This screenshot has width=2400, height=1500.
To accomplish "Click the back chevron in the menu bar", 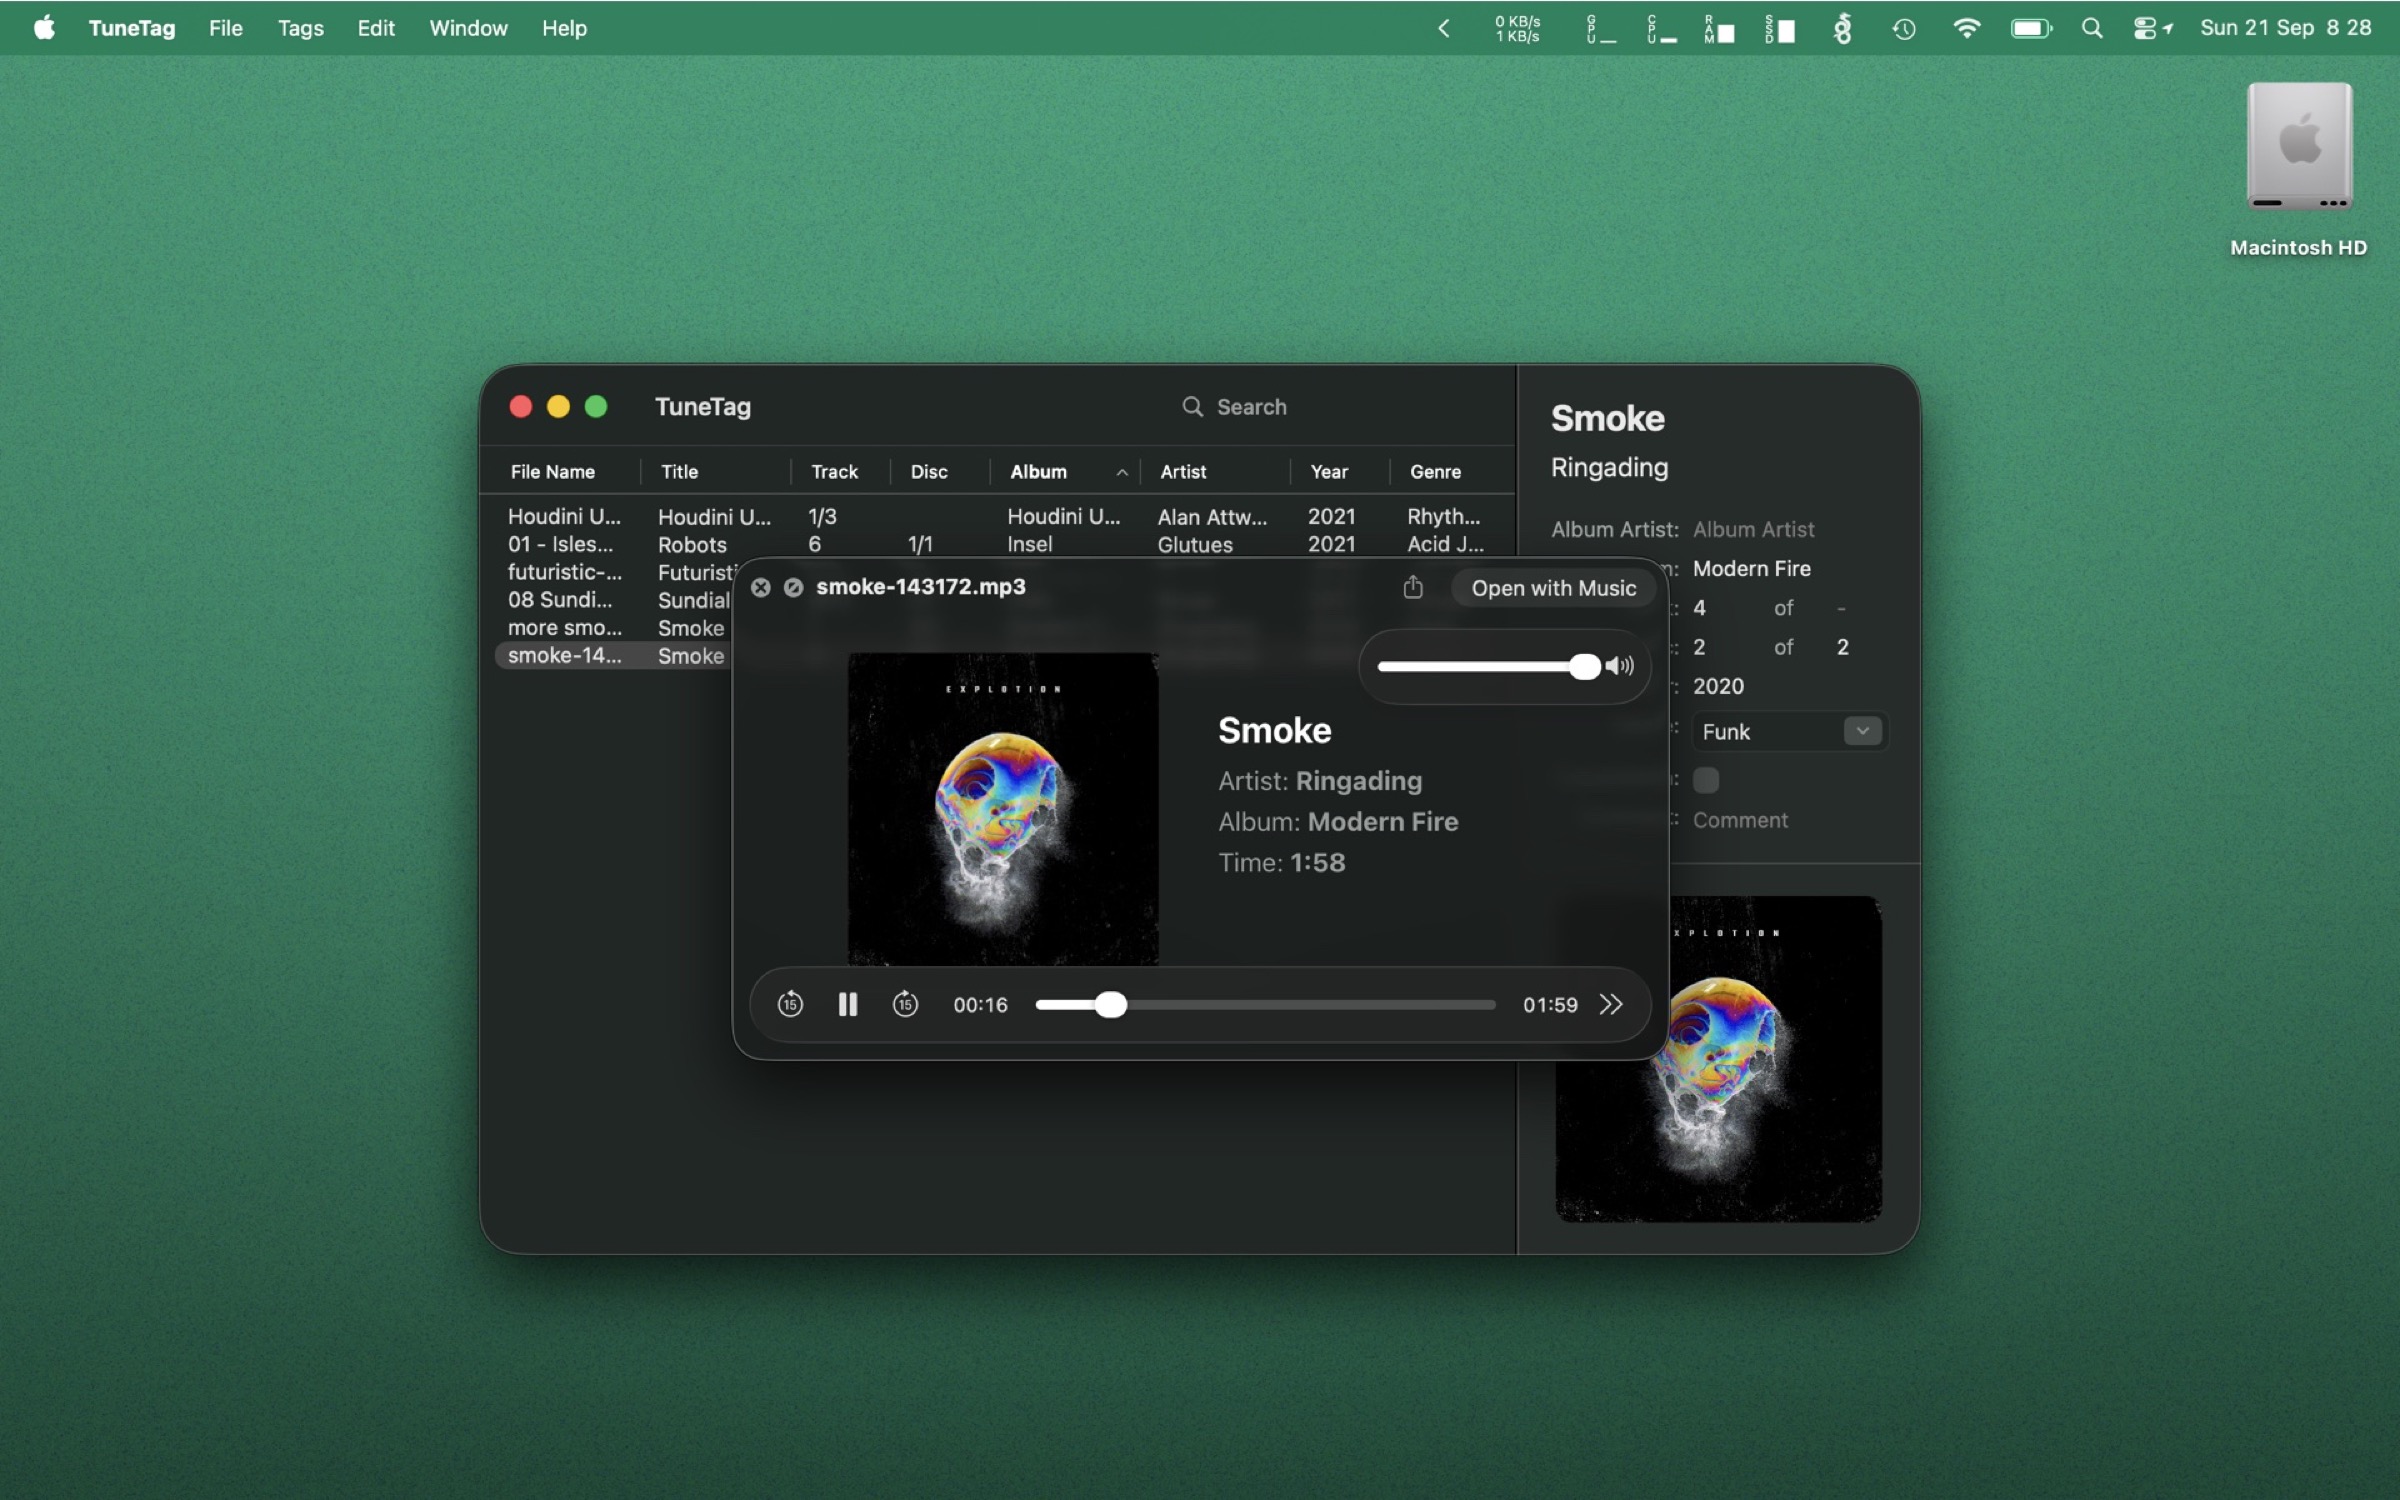I will [1443, 28].
